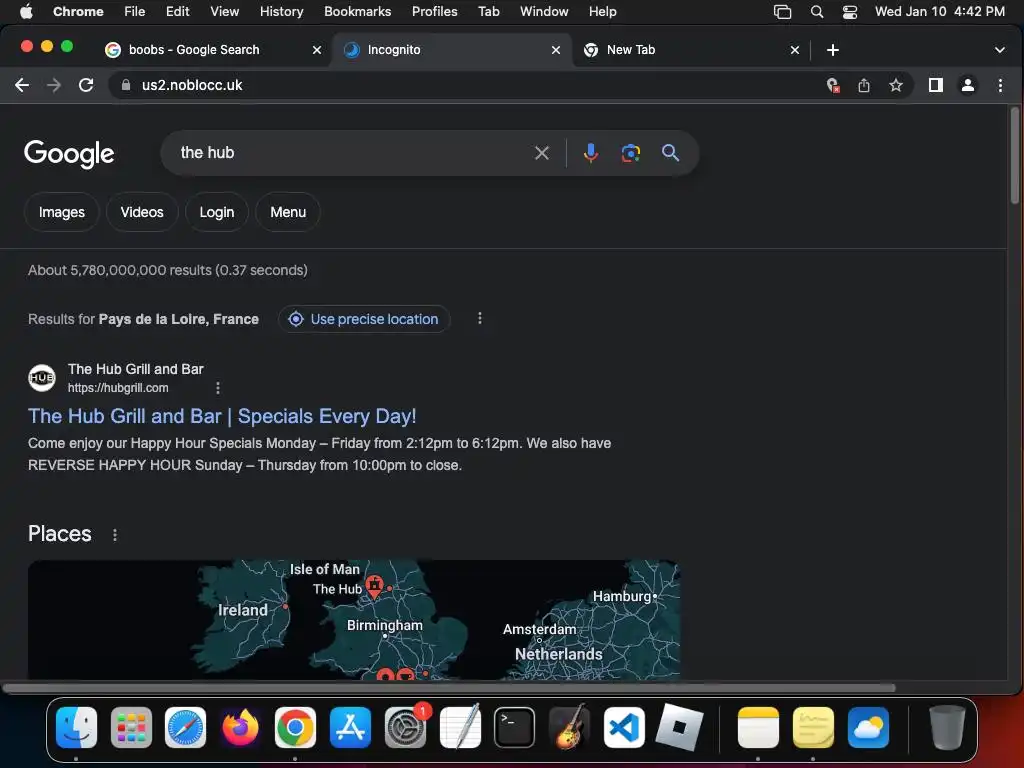Go back with the browser back arrow
1024x768 pixels.
pos(22,85)
